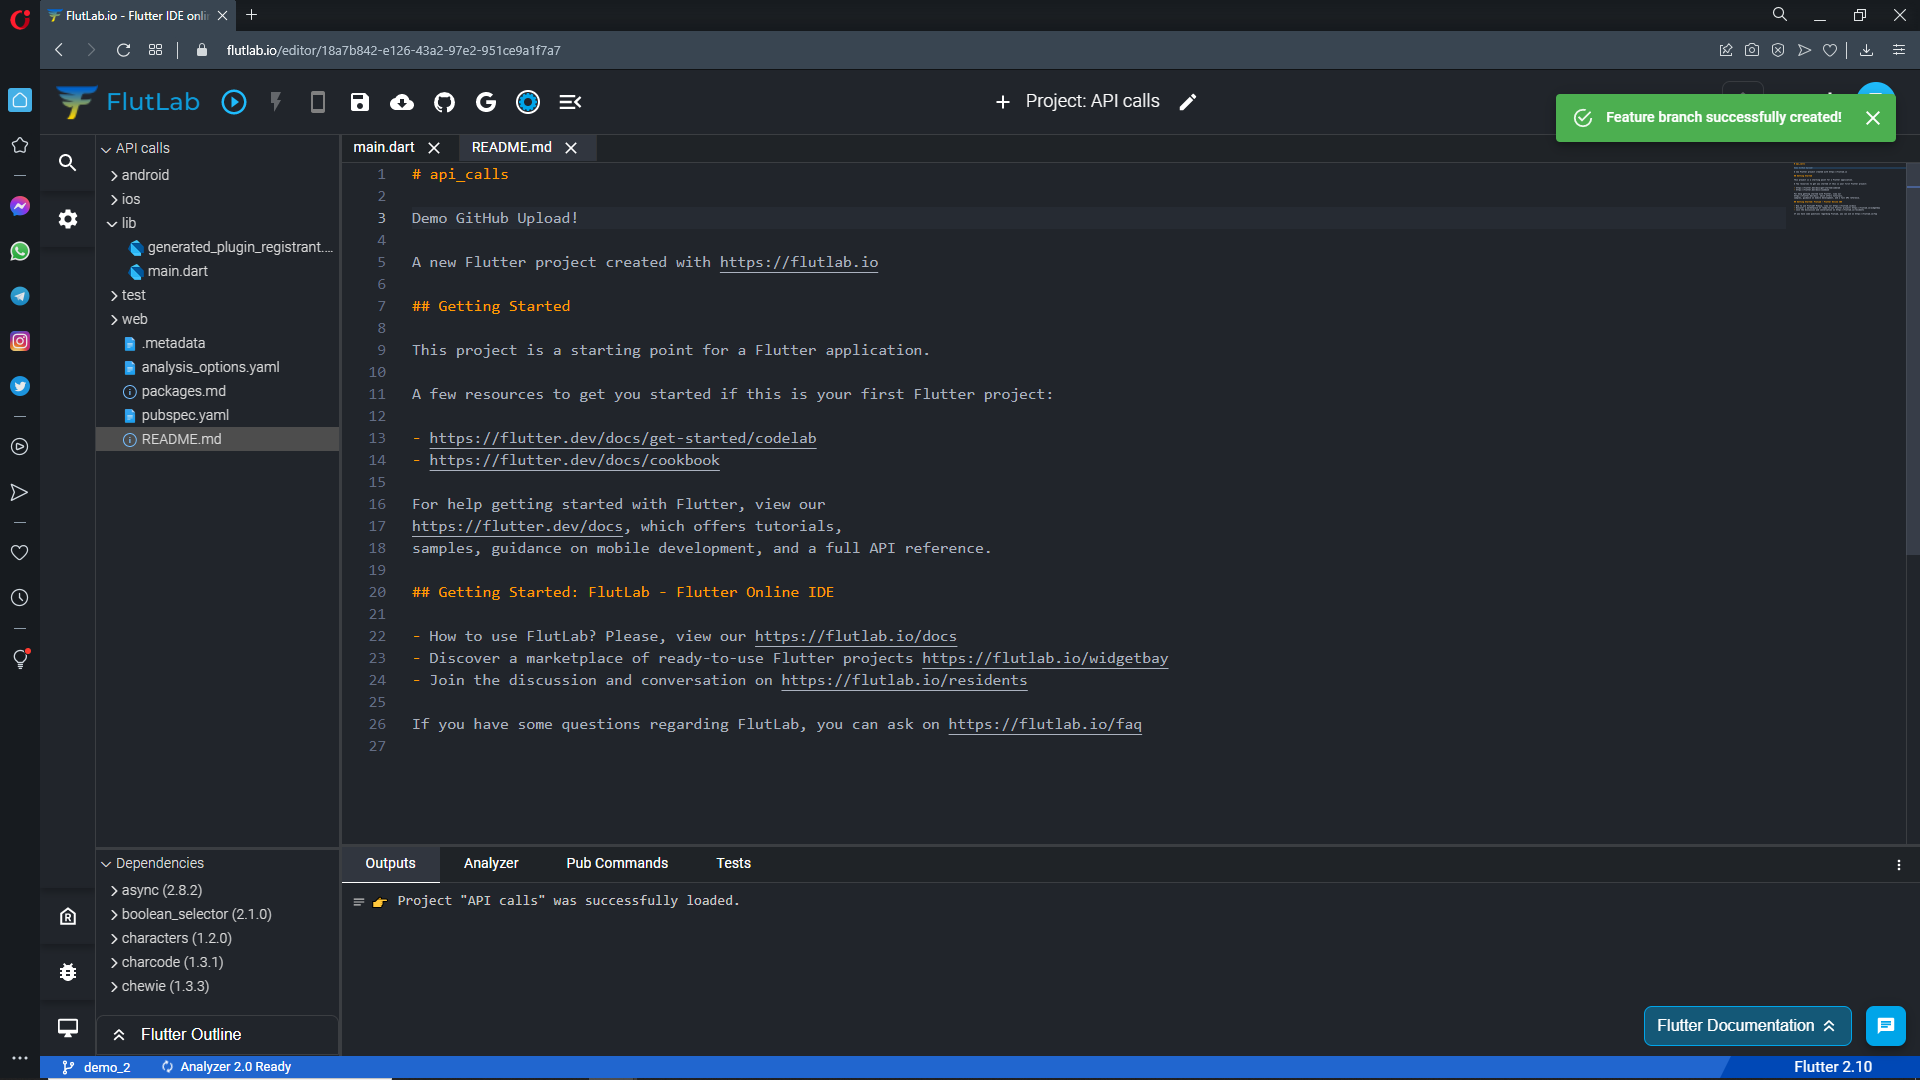Expand the boolean_selector (2.1.0) dependency
Screen dimensions: 1920x1080
114,914
